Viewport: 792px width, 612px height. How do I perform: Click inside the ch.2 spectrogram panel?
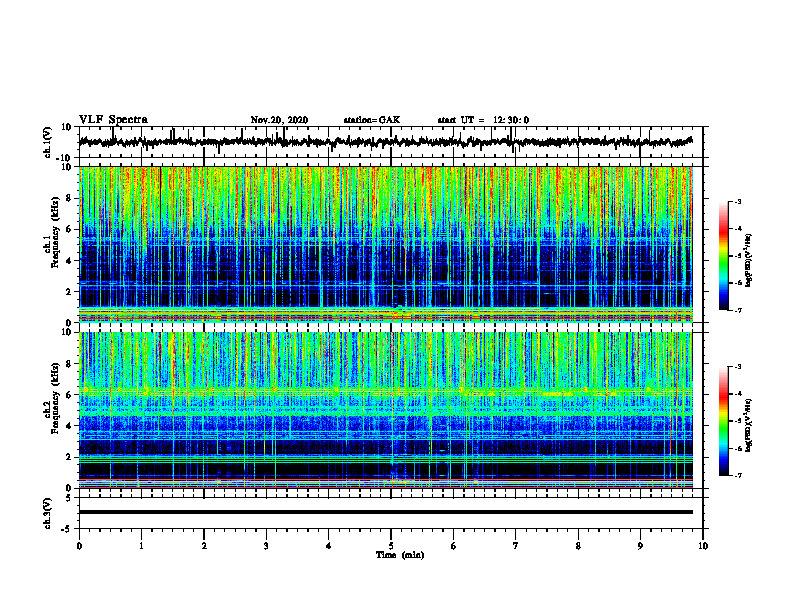pyautogui.click(x=385, y=410)
